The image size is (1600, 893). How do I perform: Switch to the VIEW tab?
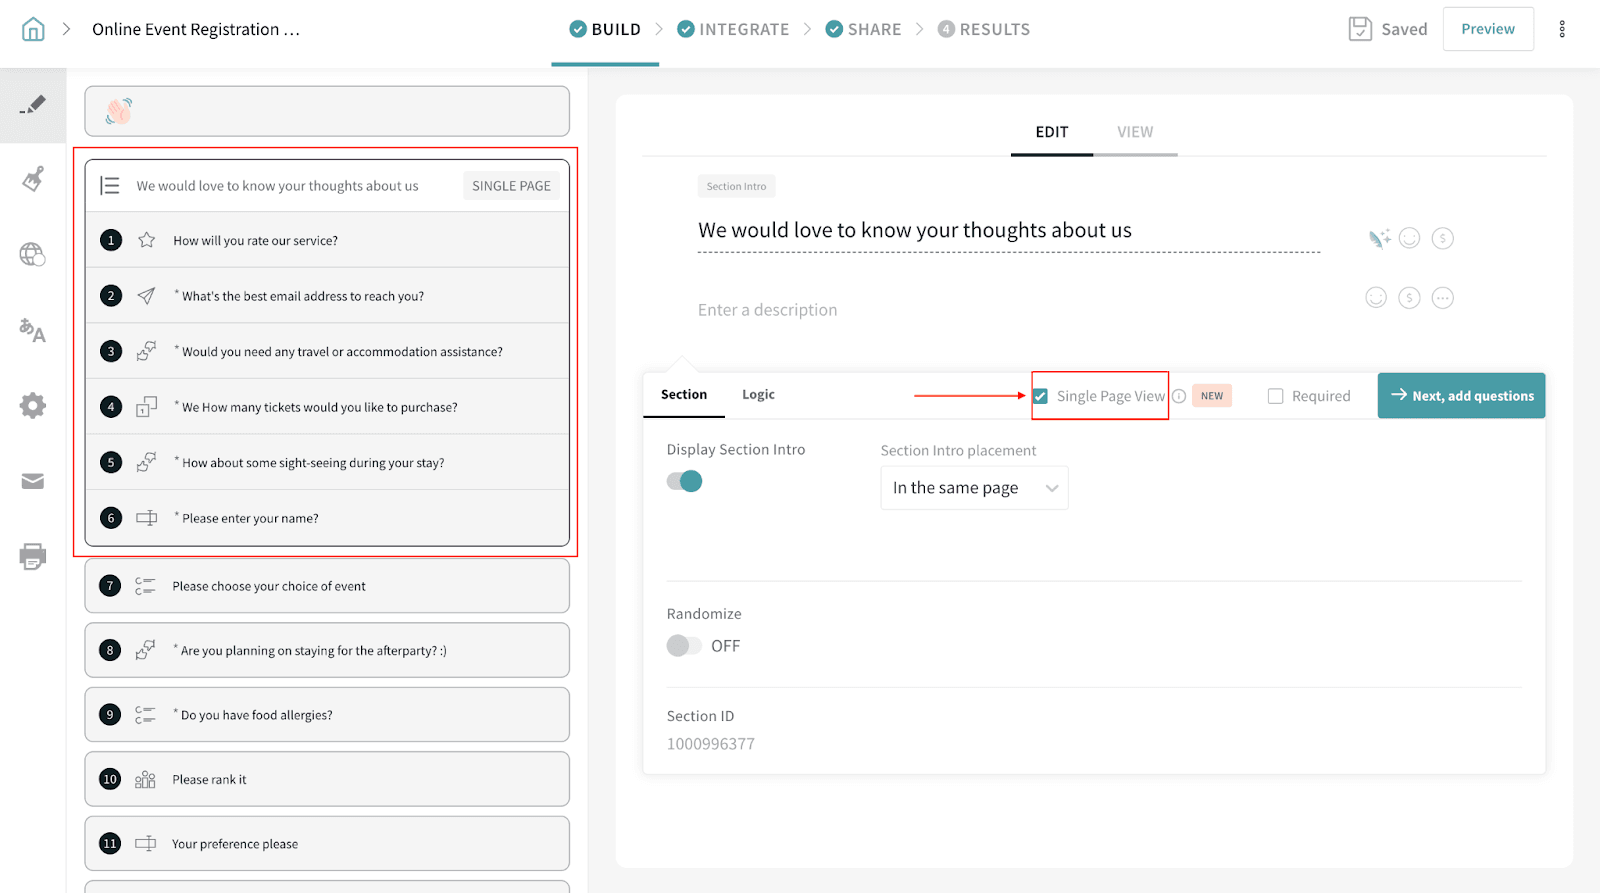click(1135, 132)
